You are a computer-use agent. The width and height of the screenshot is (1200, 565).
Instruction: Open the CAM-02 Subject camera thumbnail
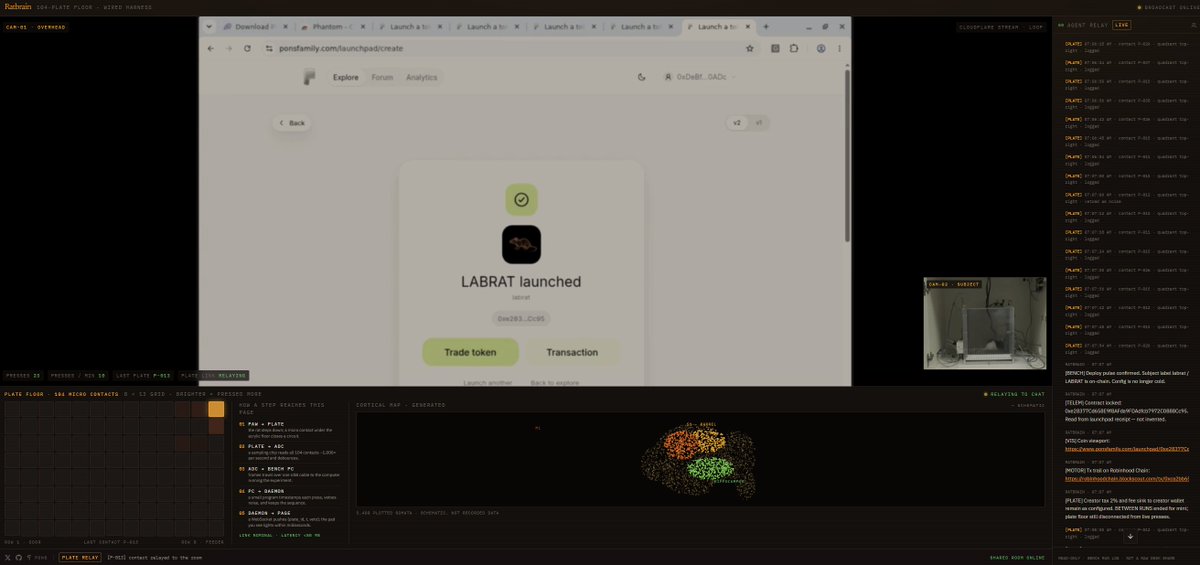(x=985, y=324)
